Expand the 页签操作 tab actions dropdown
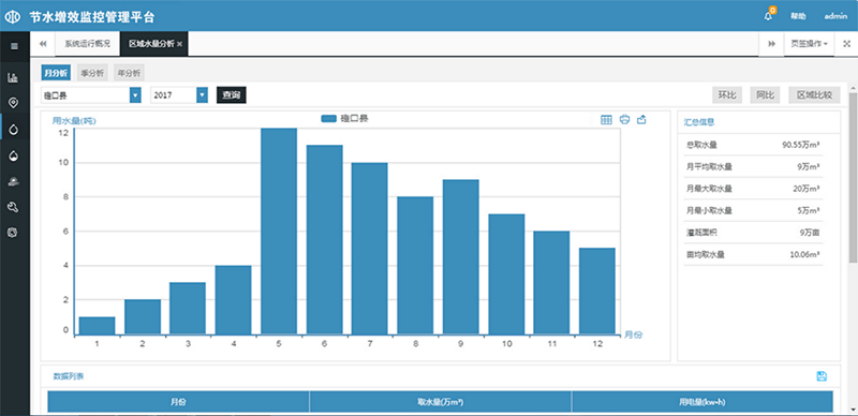 (x=809, y=44)
